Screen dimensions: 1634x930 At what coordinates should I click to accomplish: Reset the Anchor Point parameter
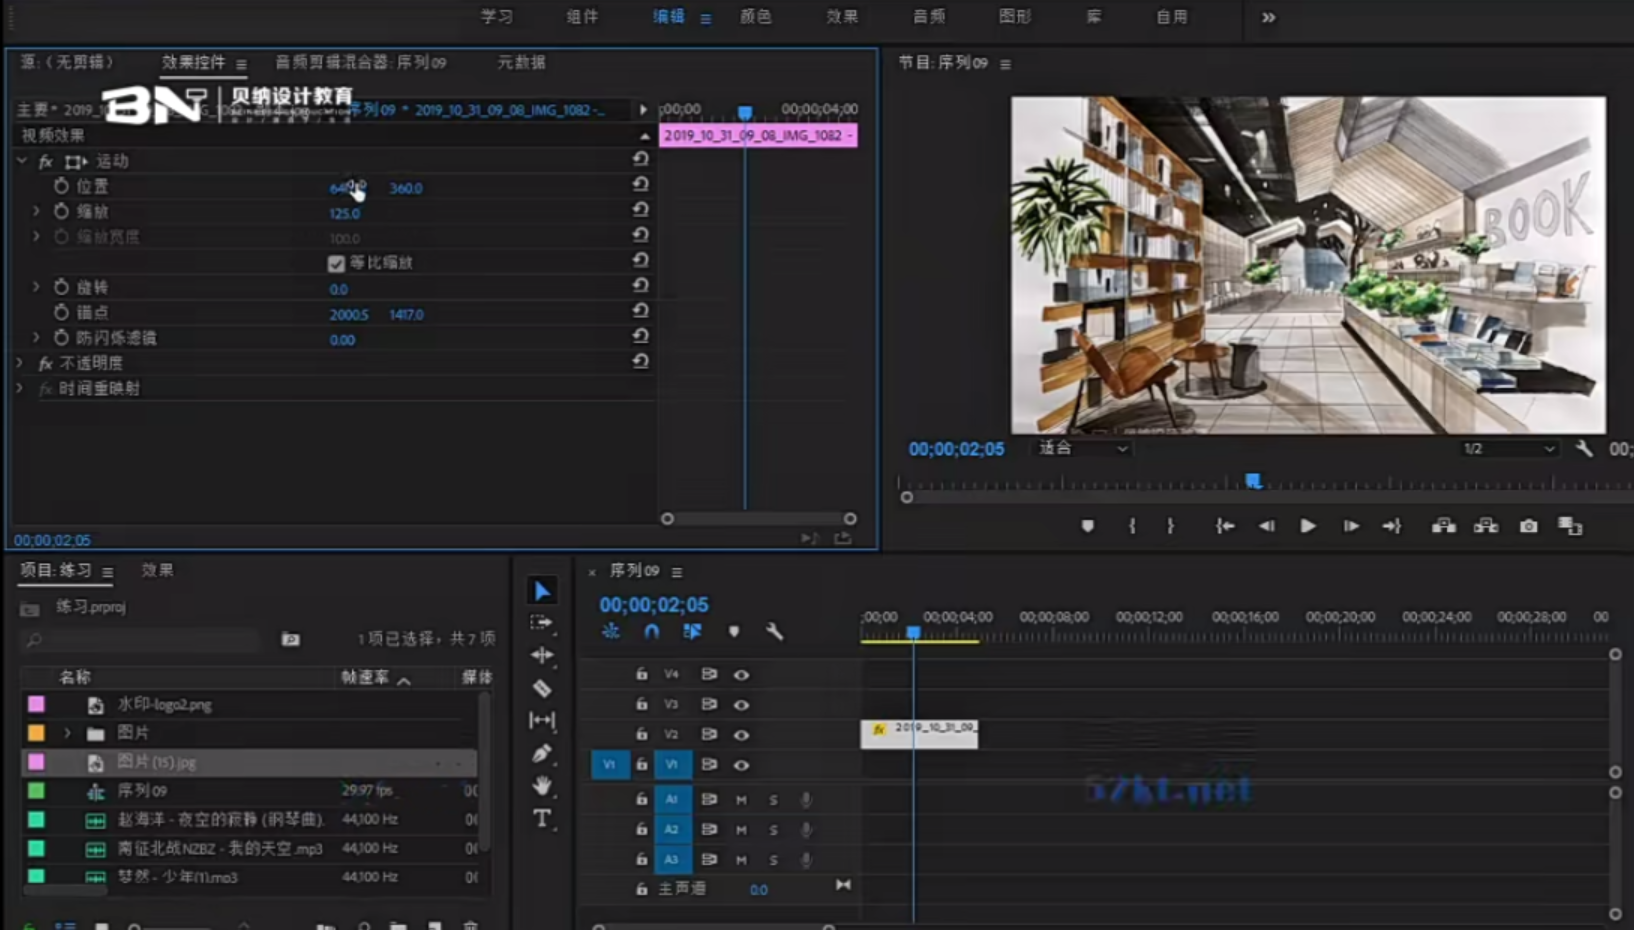640,311
